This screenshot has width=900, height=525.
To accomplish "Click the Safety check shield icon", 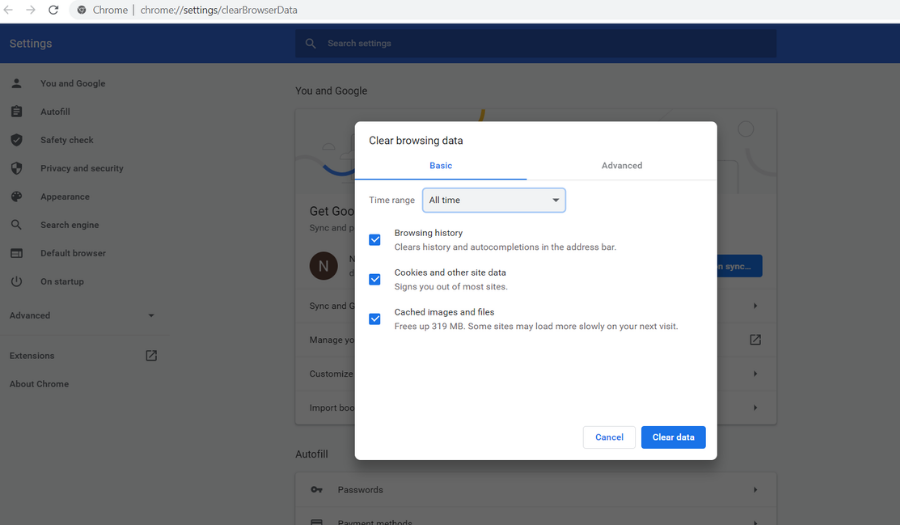I will coord(17,139).
